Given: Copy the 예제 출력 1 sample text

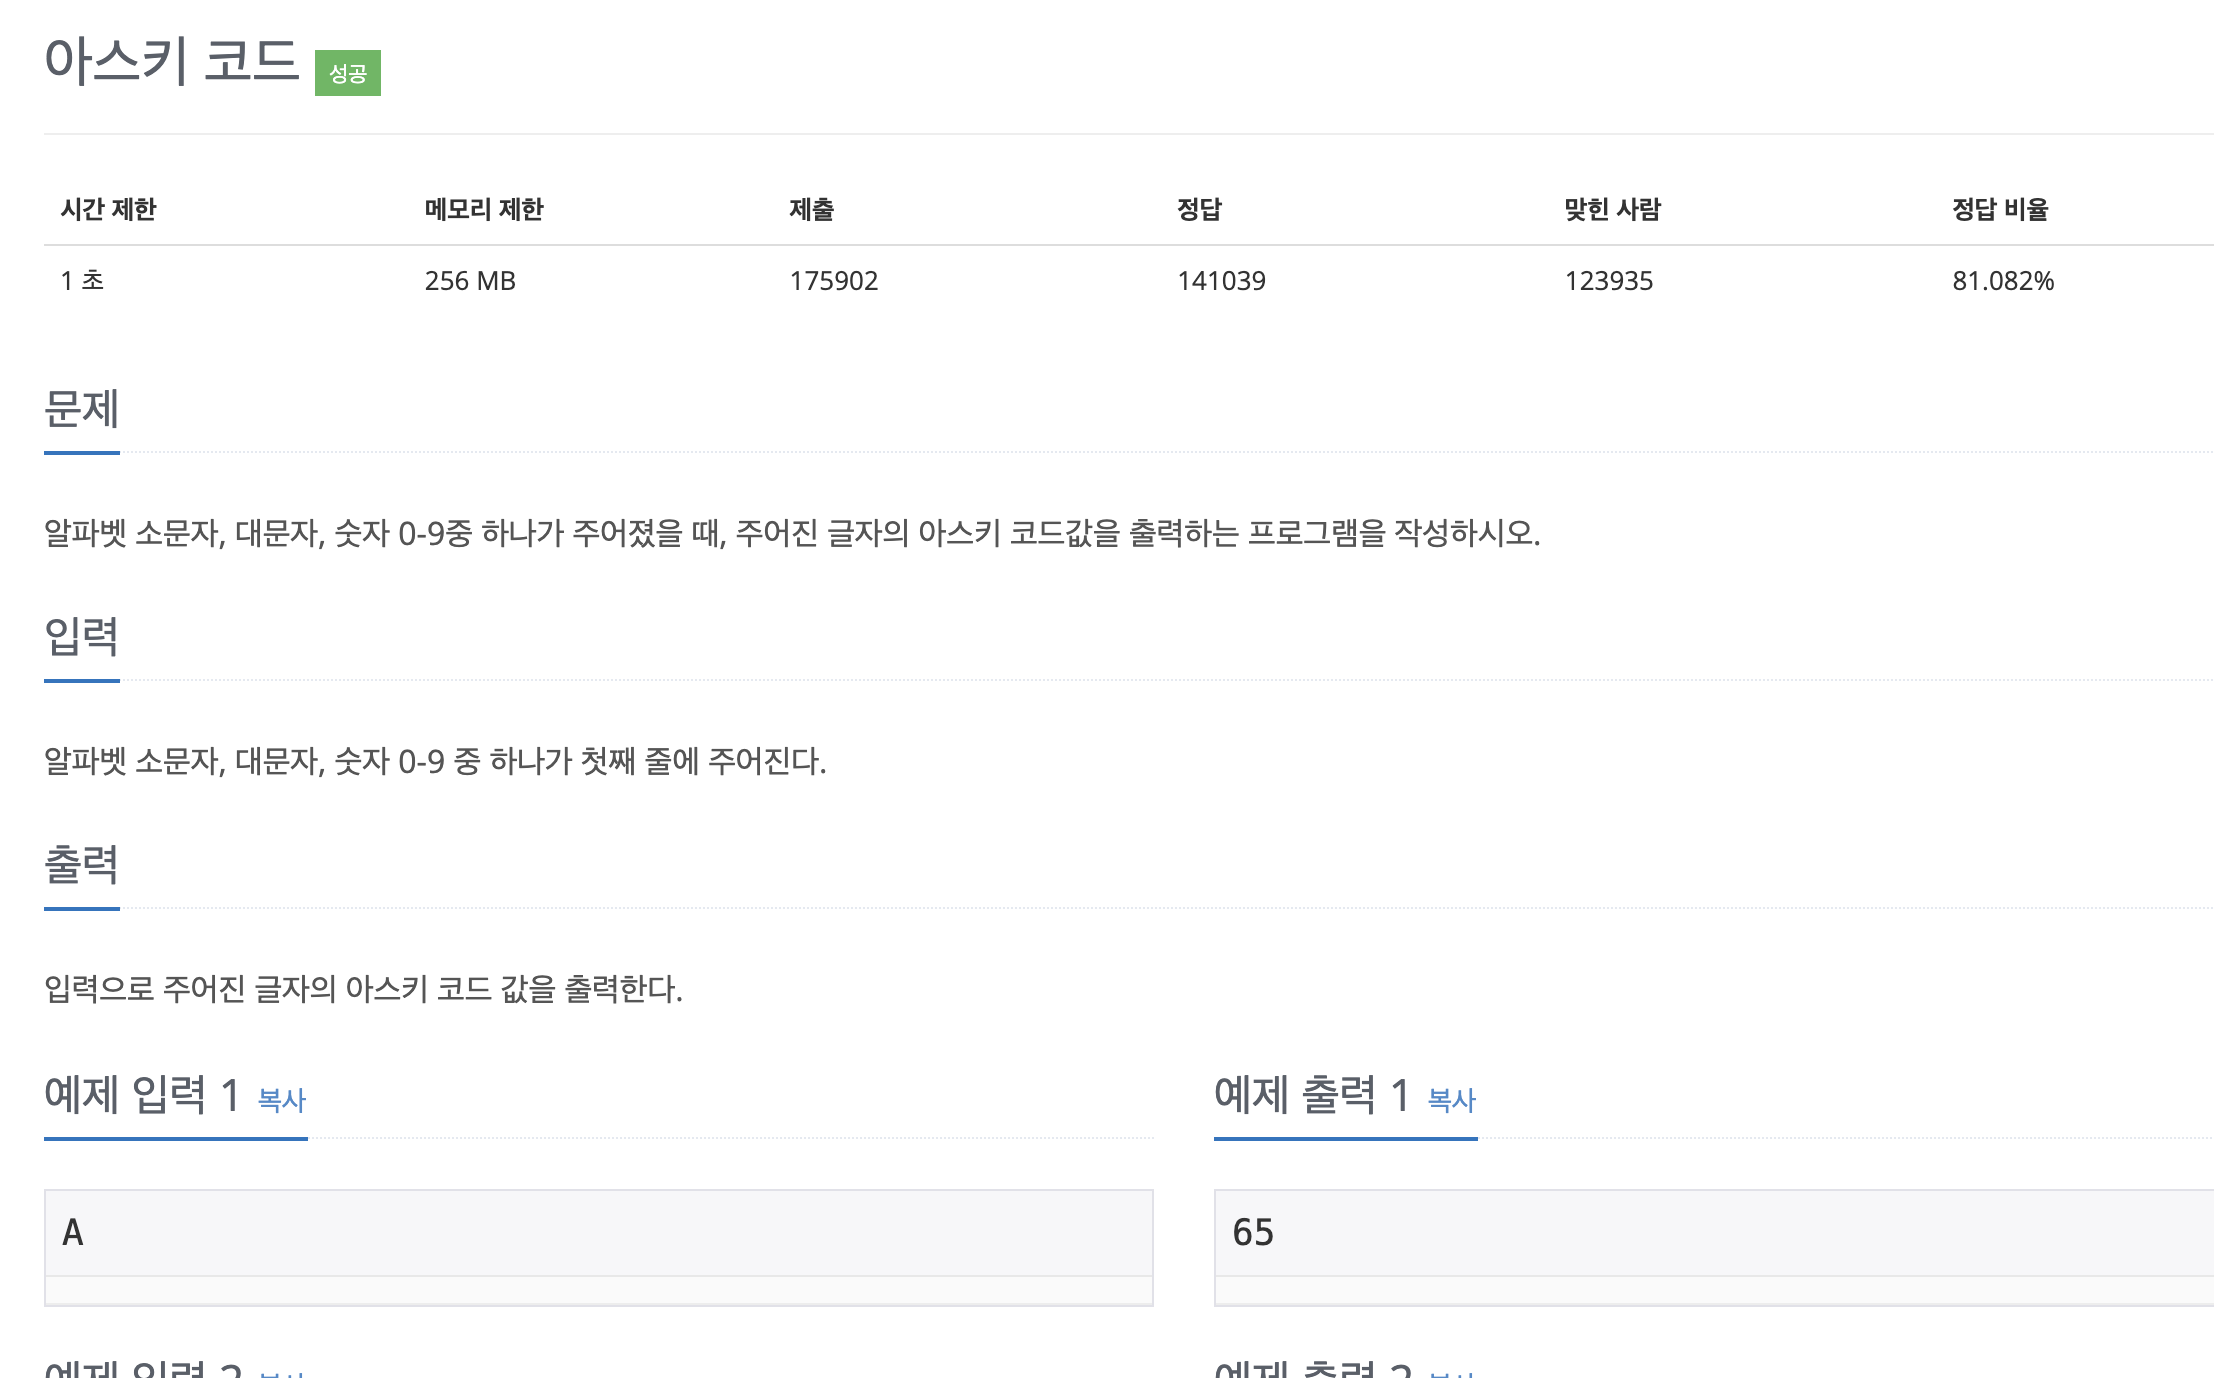Looking at the screenshot, I should (x=1451, y=1100).
